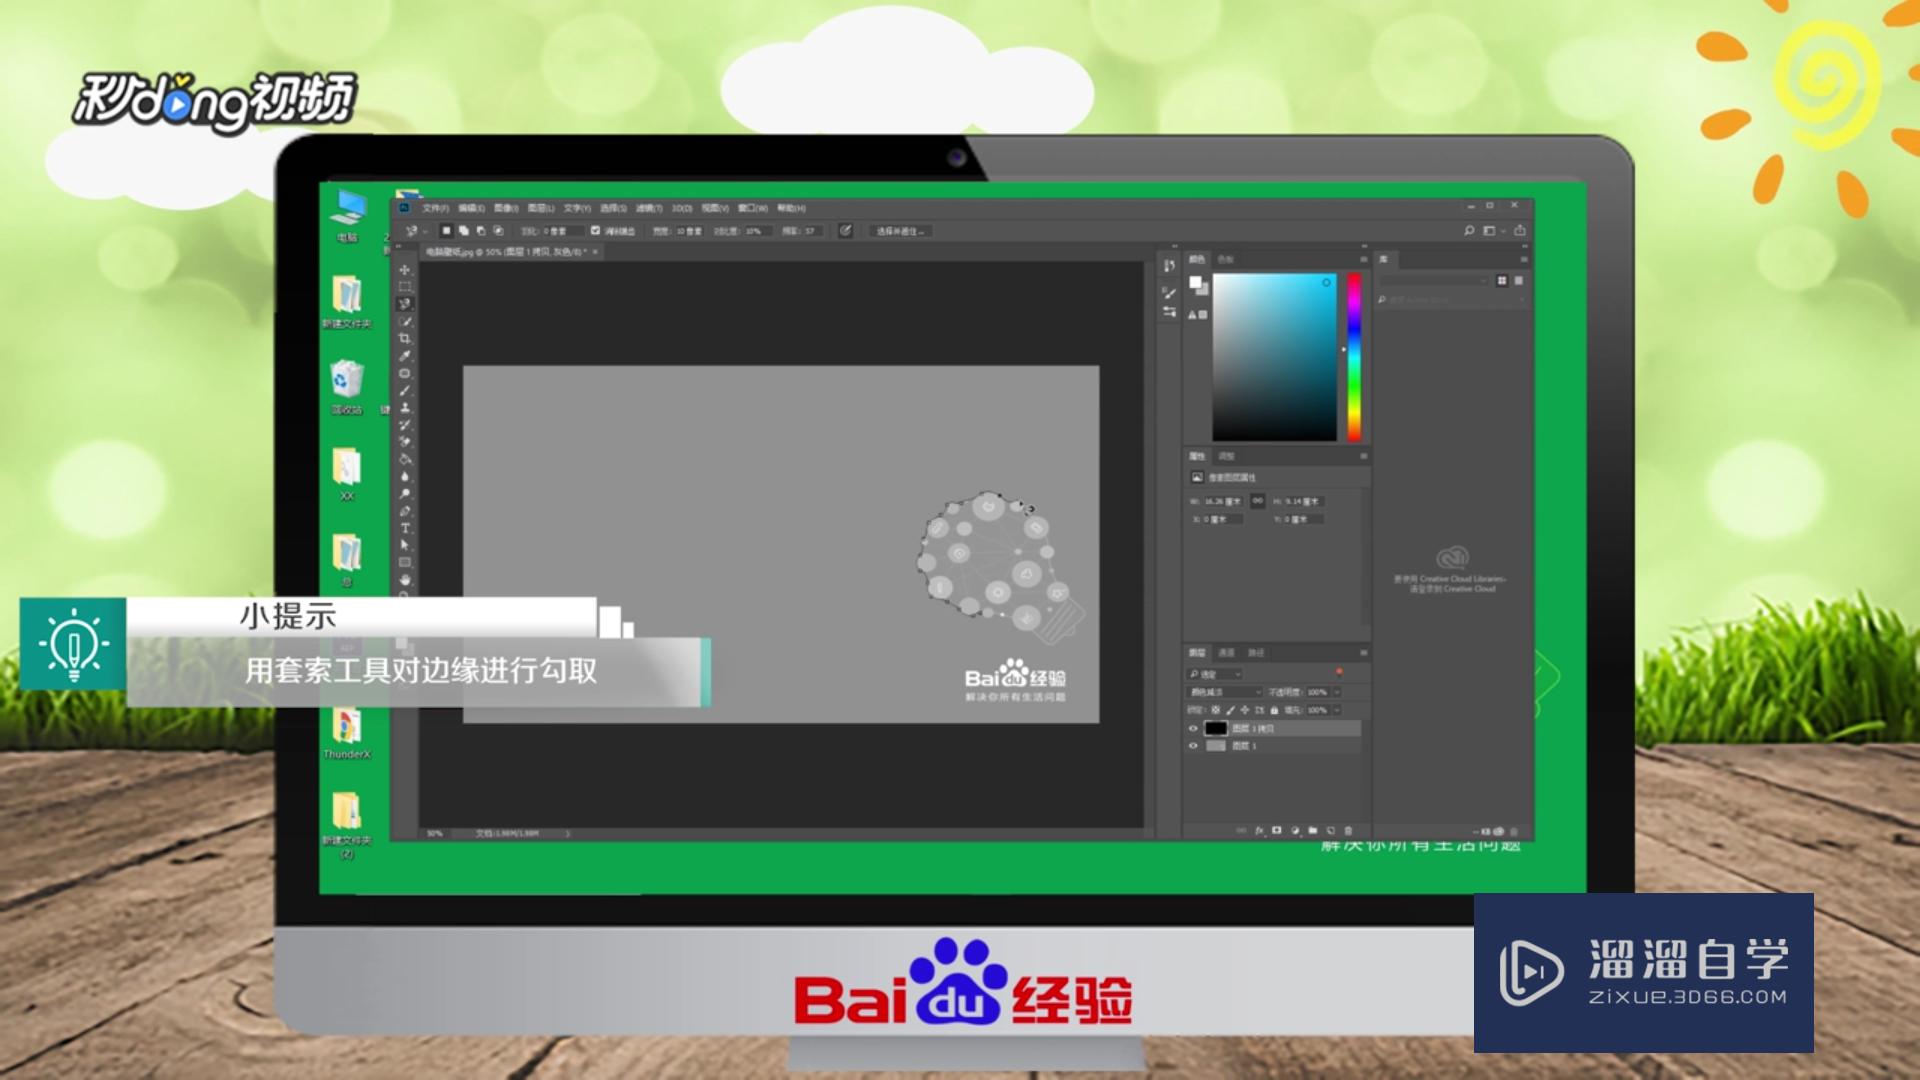The width and height of the screenshot is (1920, 1080).
Task: Select the Magnetic Lasso tool in toolbar
Action: coord(405,304)
